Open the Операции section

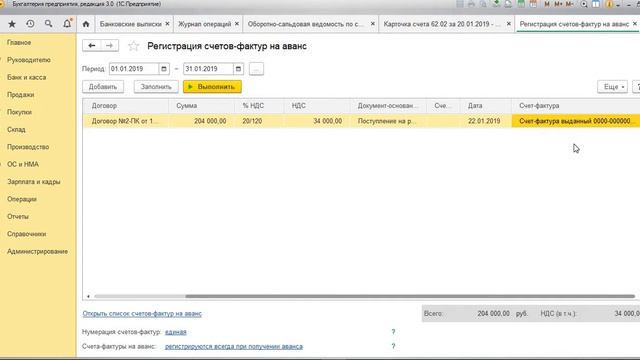click(22, 199)
